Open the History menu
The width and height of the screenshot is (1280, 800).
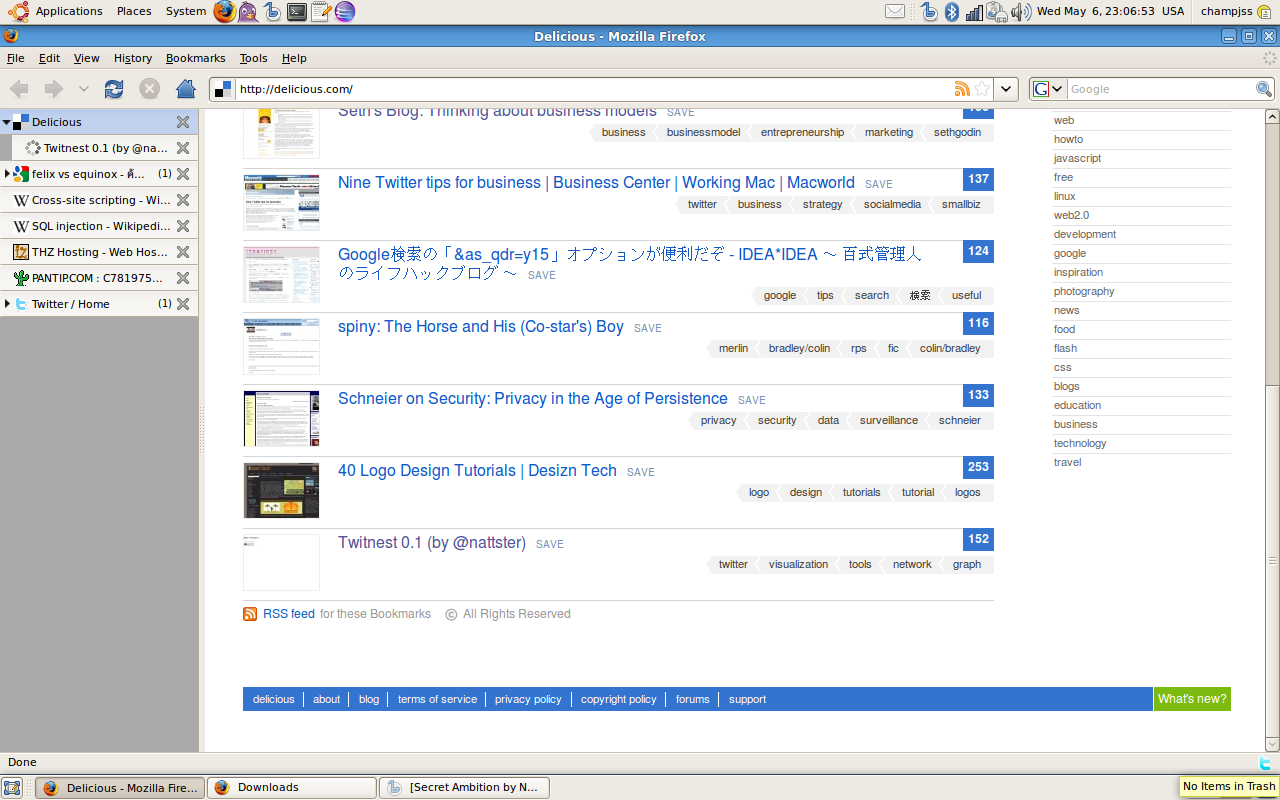pyautogui.click(x=133, y=58)
